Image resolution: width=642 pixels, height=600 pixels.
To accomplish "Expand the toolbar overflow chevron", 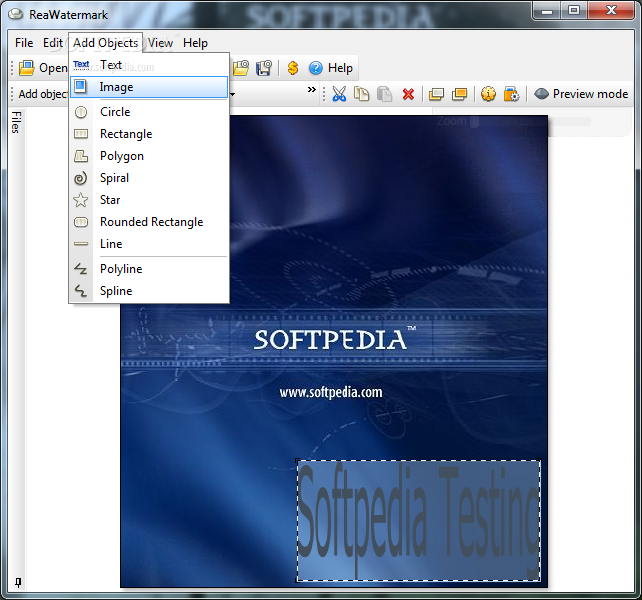I will pyautogui.click(x=312, y=89).
